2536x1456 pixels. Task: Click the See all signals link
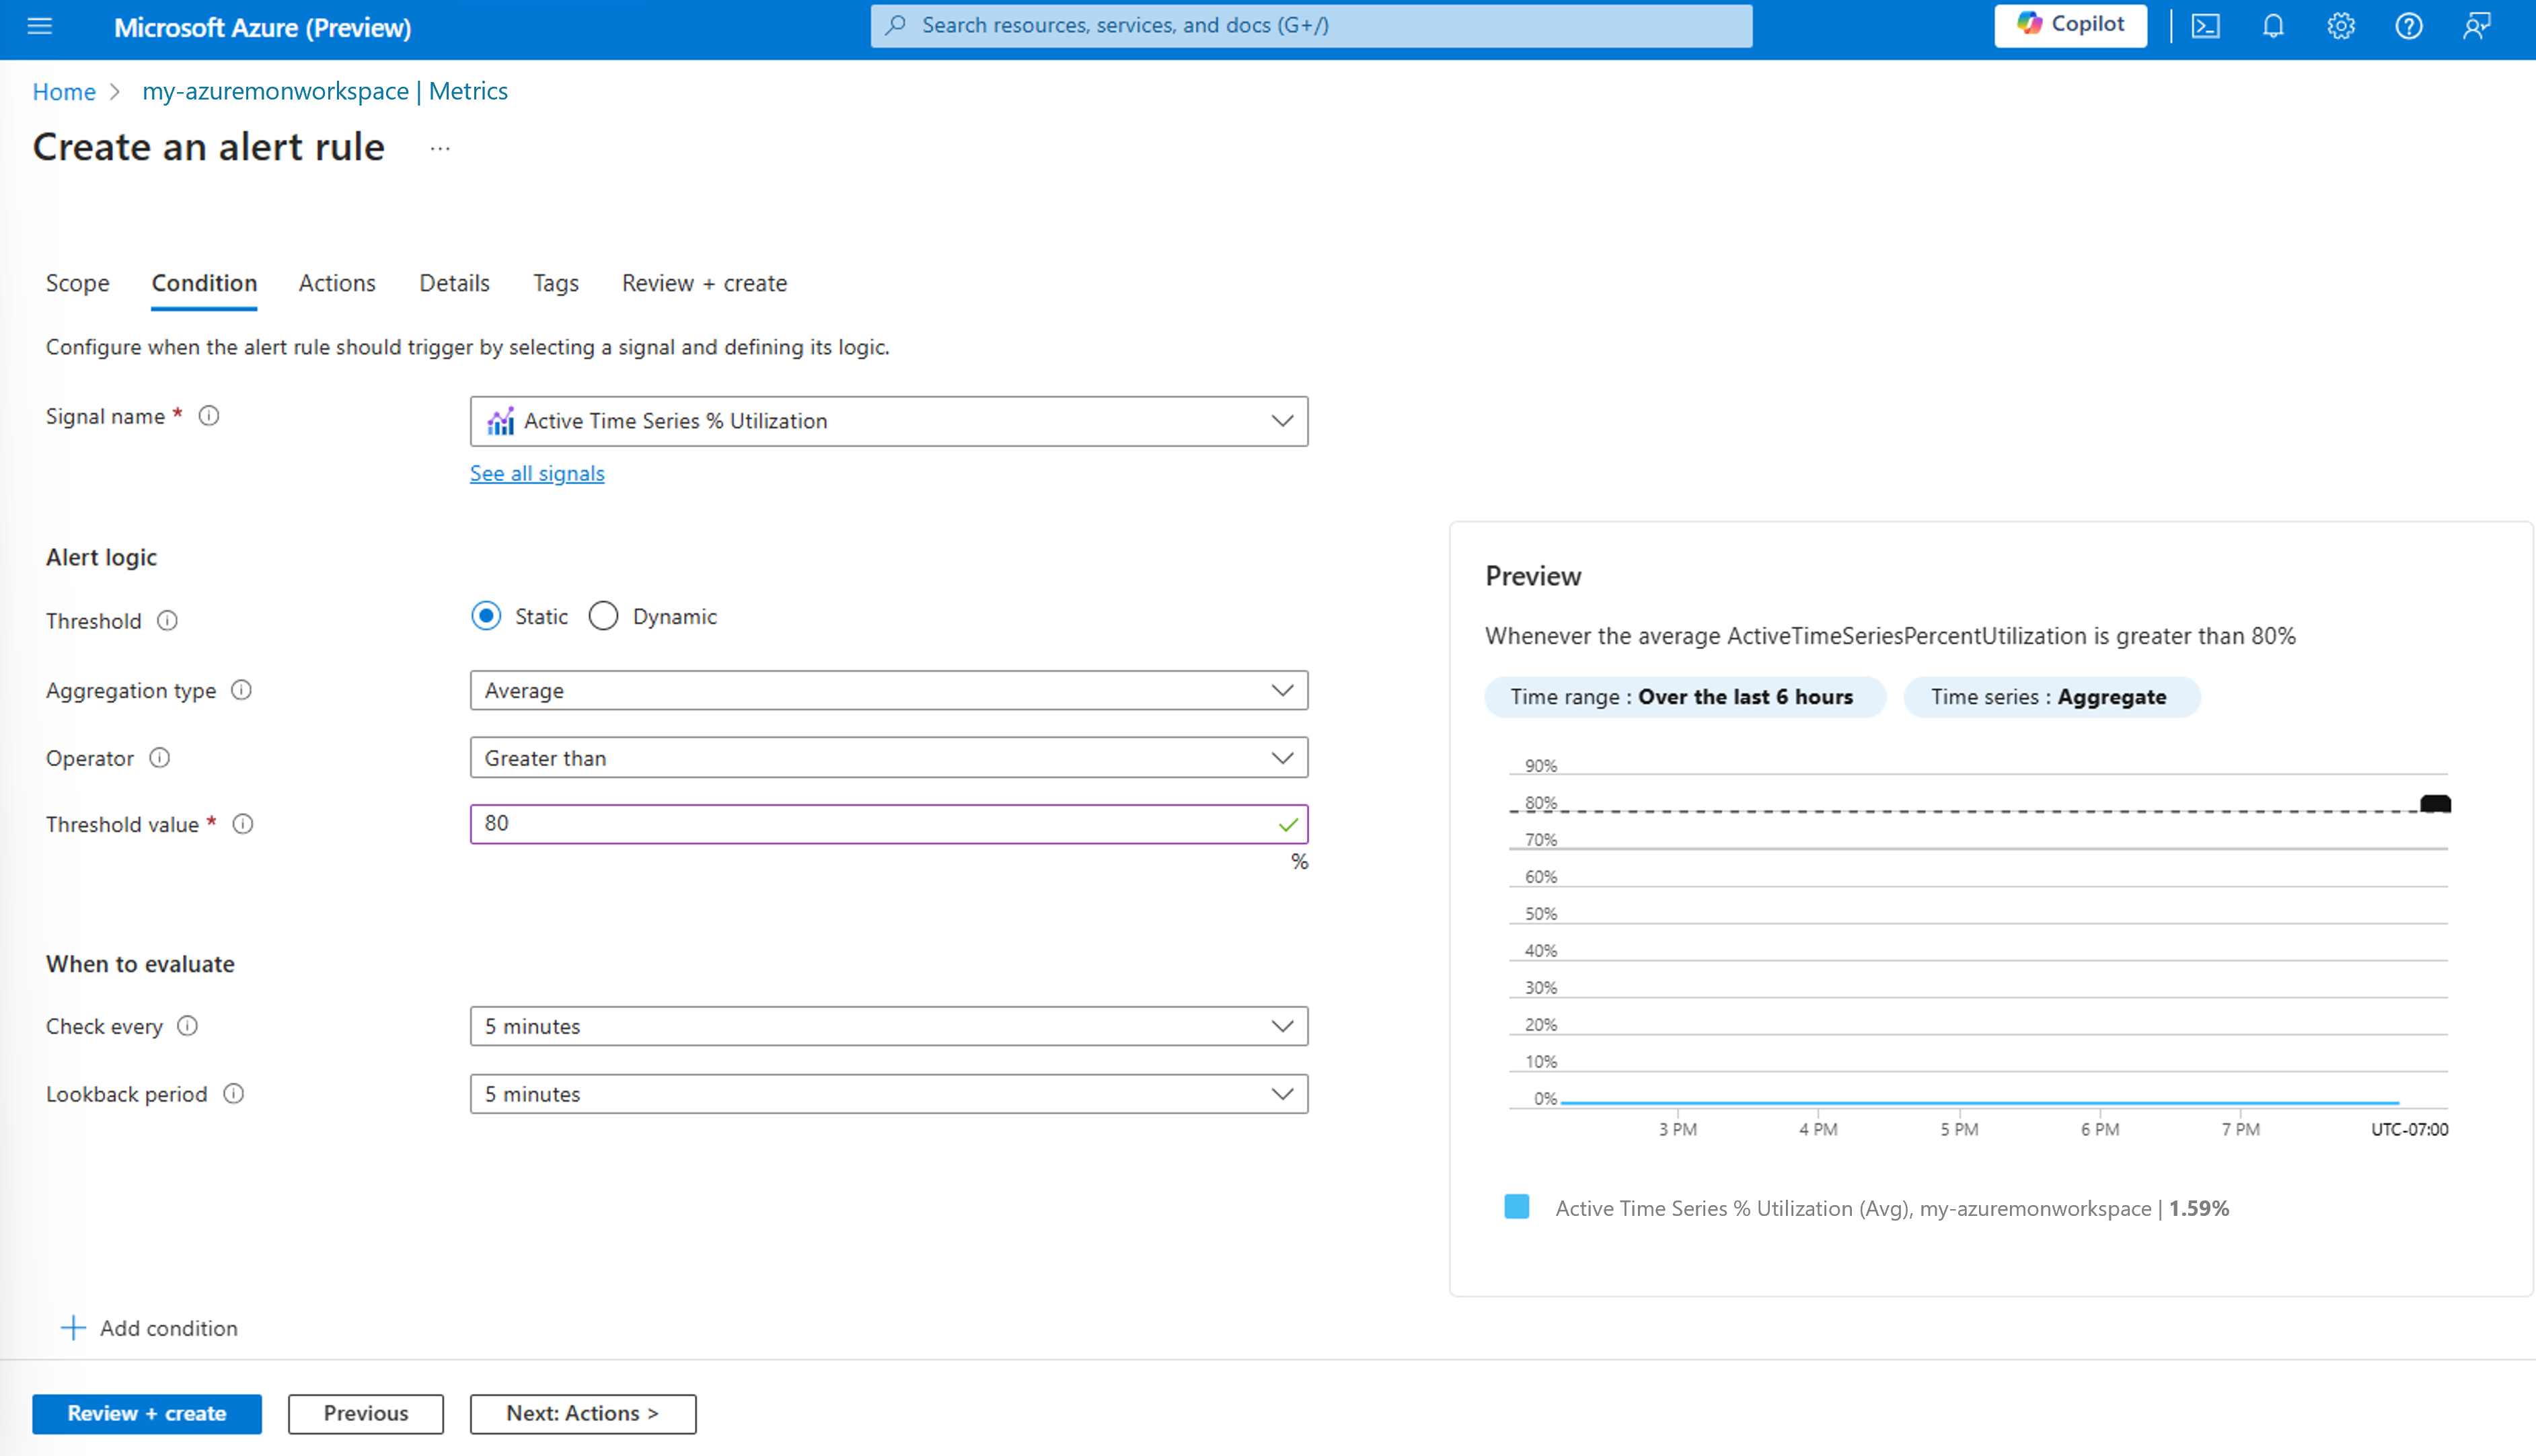coord(537,473)
